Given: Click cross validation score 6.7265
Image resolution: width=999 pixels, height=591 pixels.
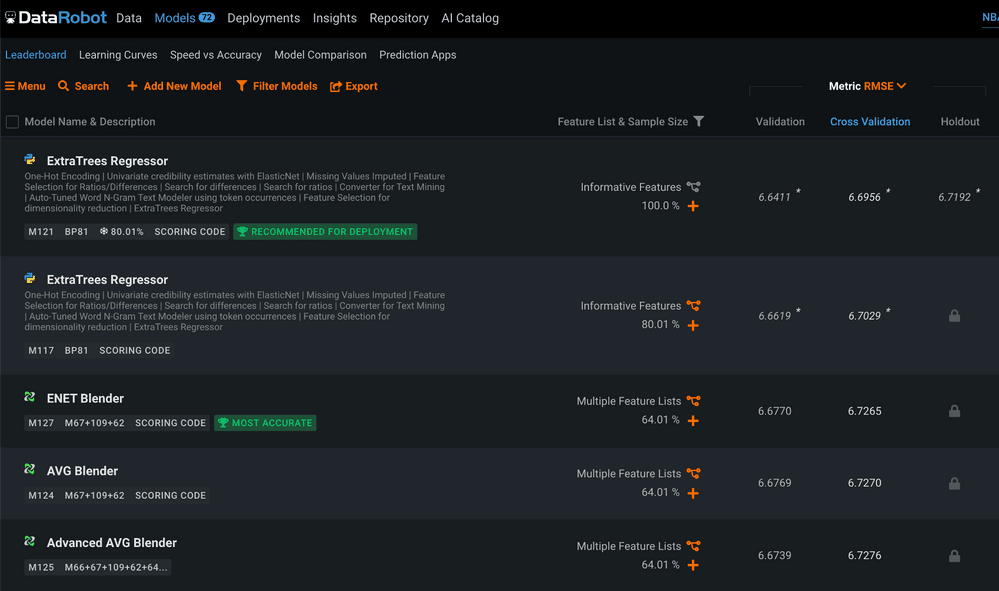Looking at the screenshot, I should pos(865,411).
